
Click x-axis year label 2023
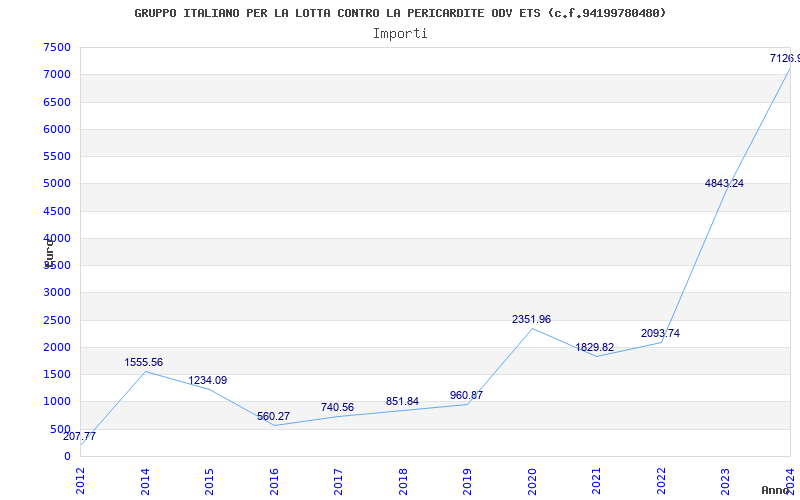pyautogui.click(x=726, y=481)
